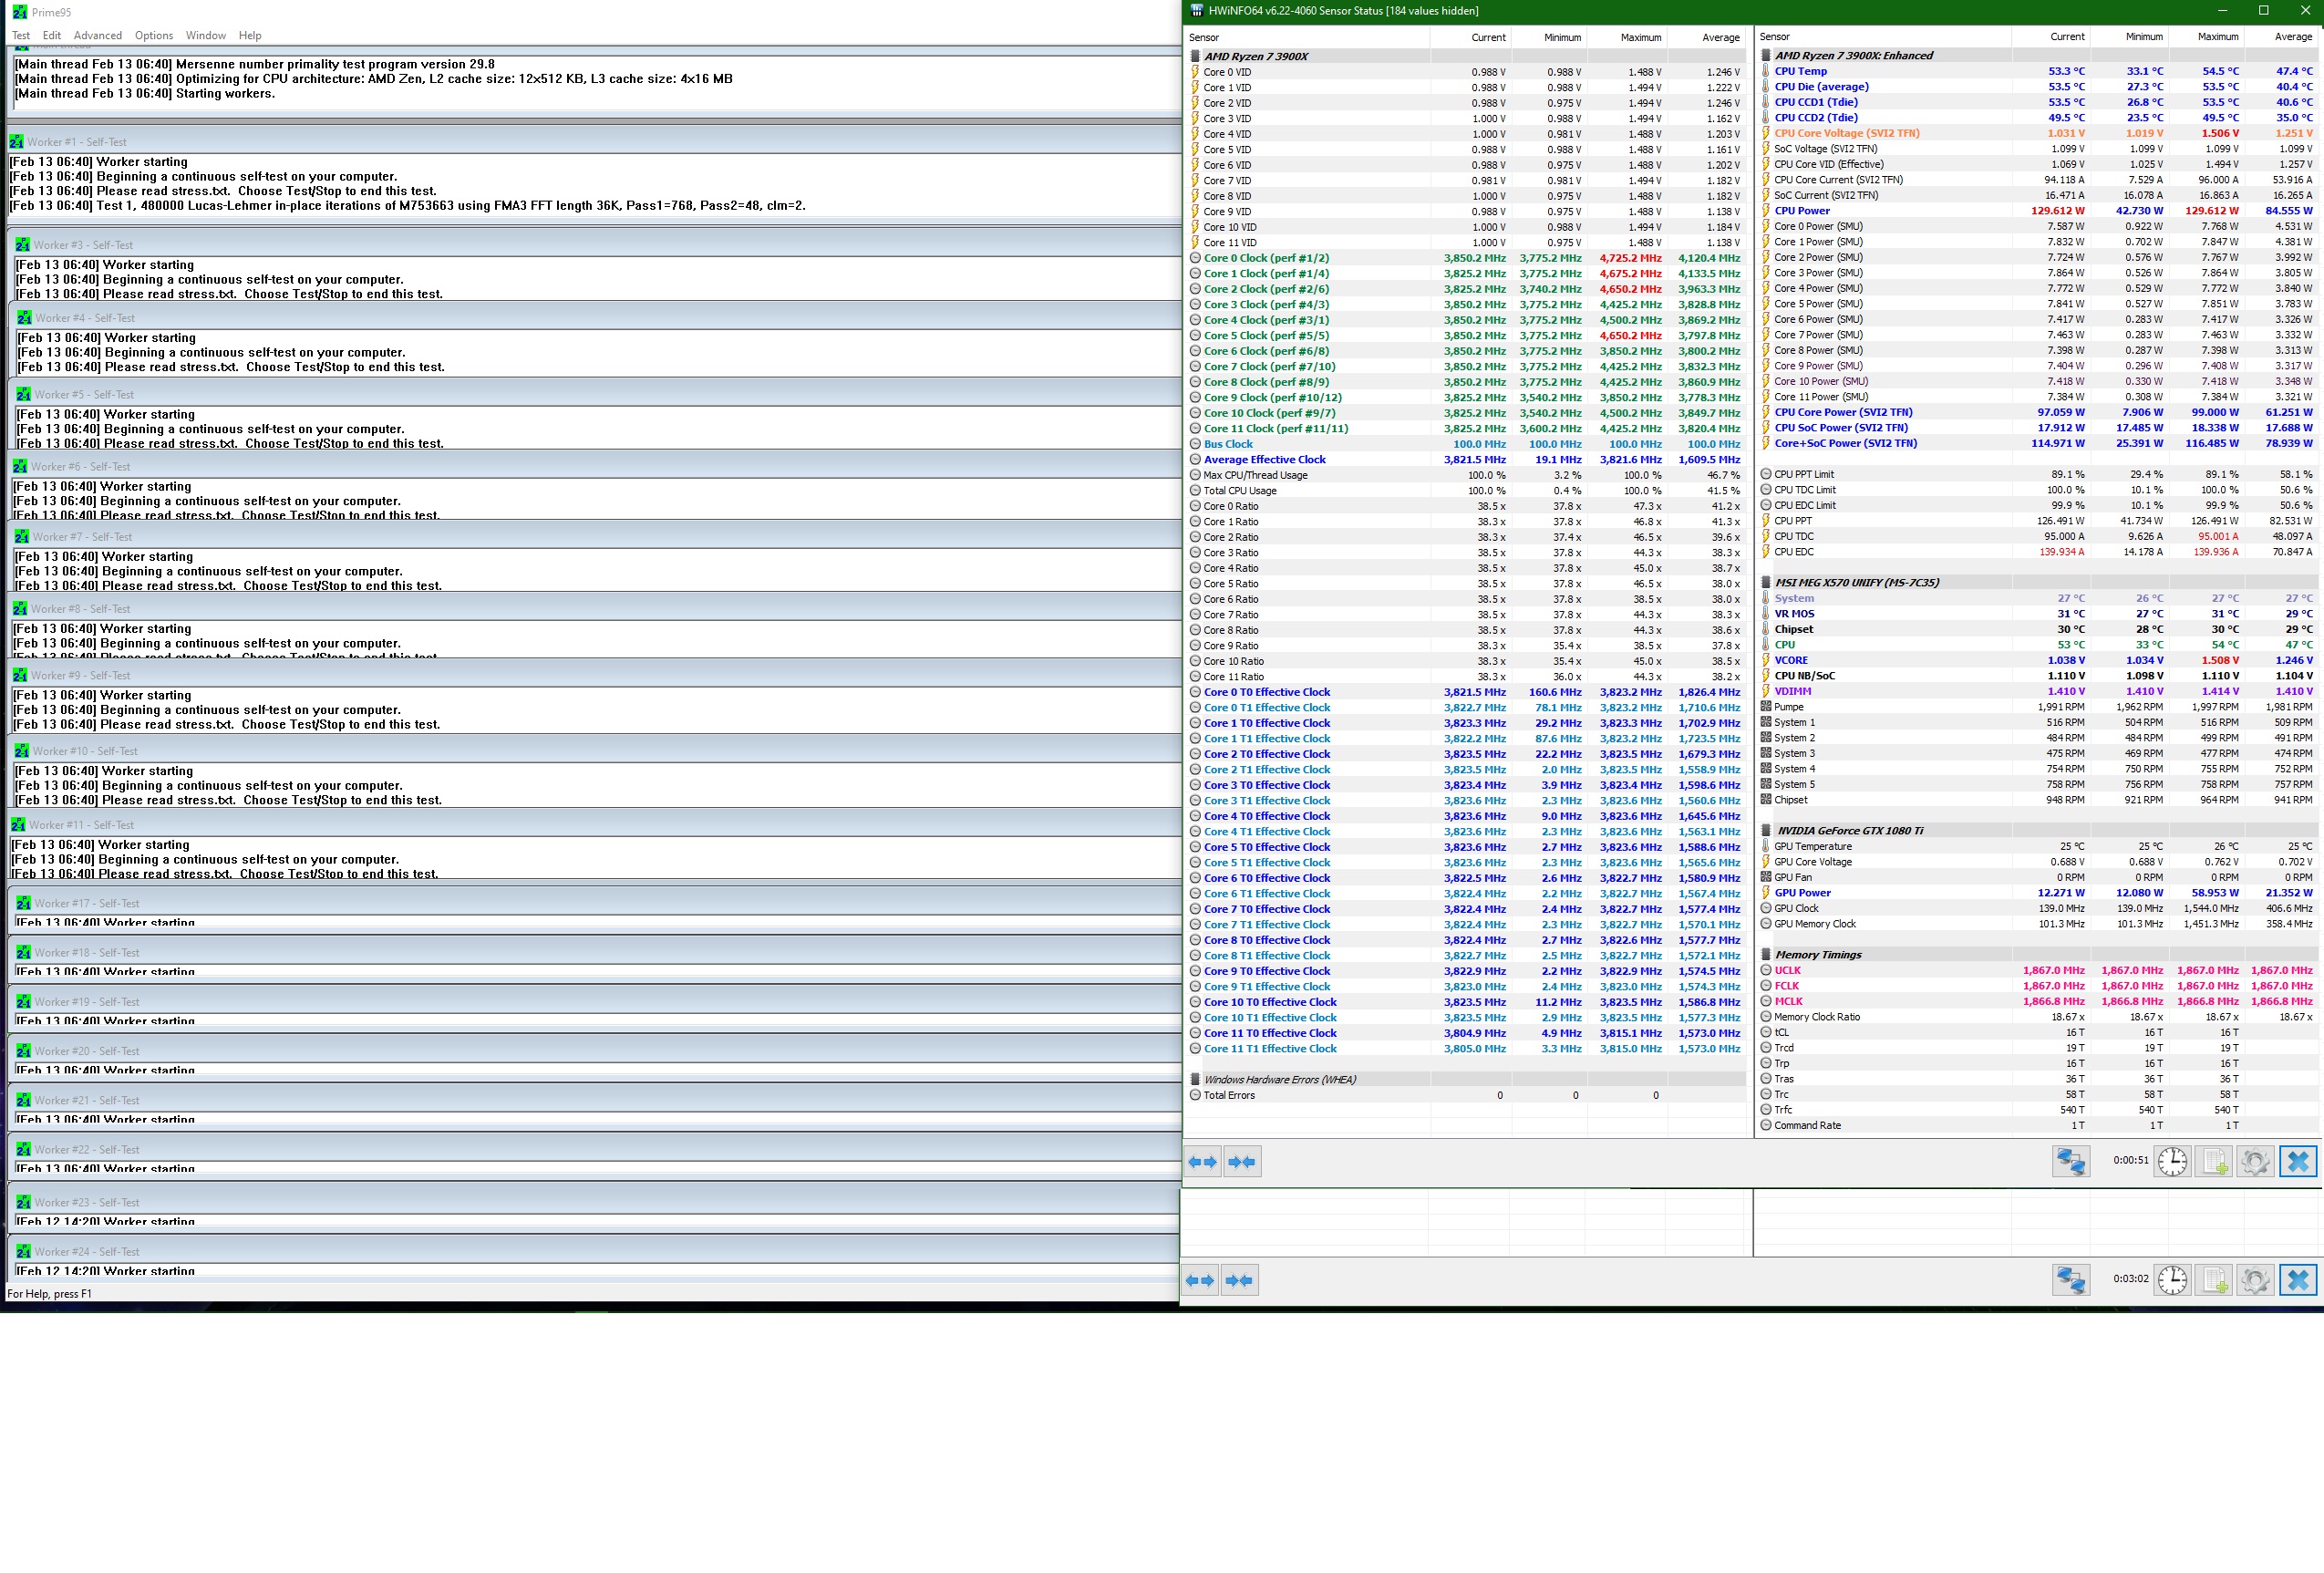Open Prime95 Options menu
The height and width of the screenshot is (1573, 2324).
[x=154, y=35]
